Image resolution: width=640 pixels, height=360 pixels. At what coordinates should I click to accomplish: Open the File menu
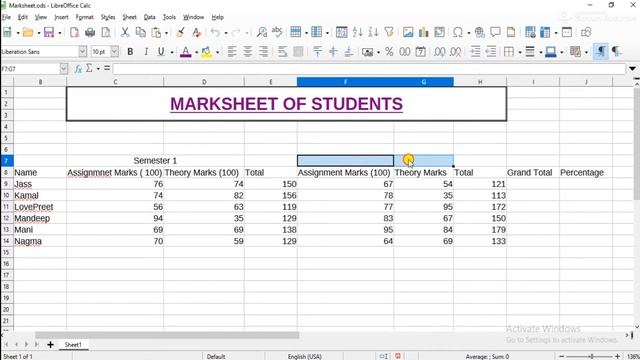[x=6, y=17]
